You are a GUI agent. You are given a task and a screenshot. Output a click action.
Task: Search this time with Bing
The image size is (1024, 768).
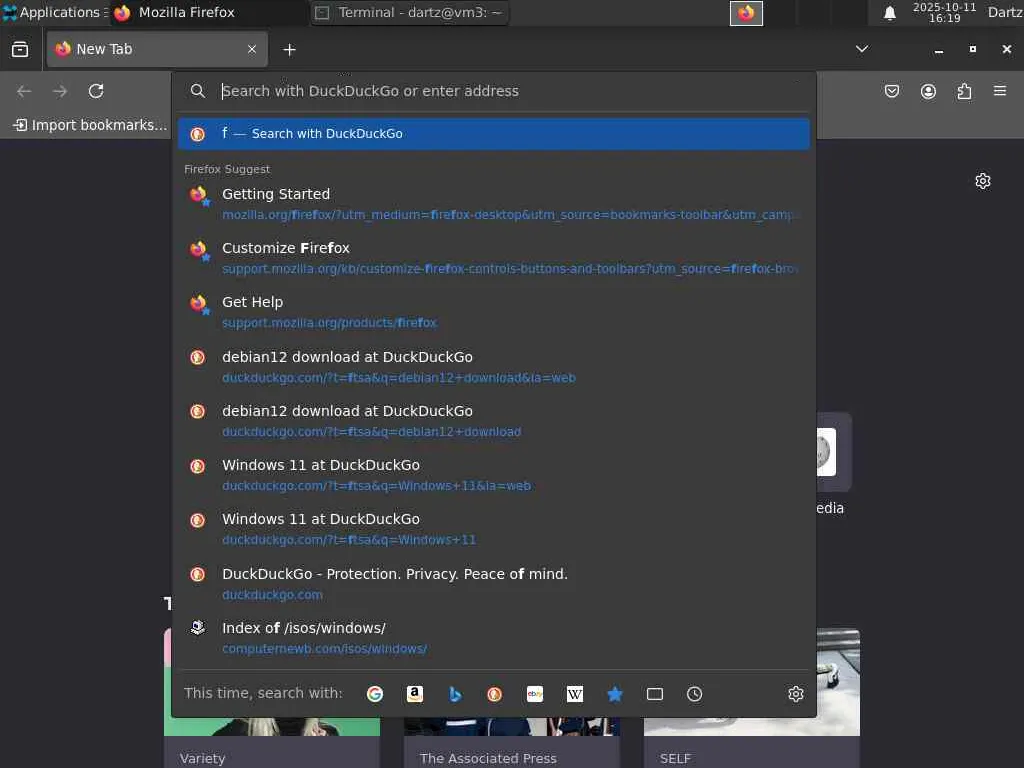tap(455, 694)
